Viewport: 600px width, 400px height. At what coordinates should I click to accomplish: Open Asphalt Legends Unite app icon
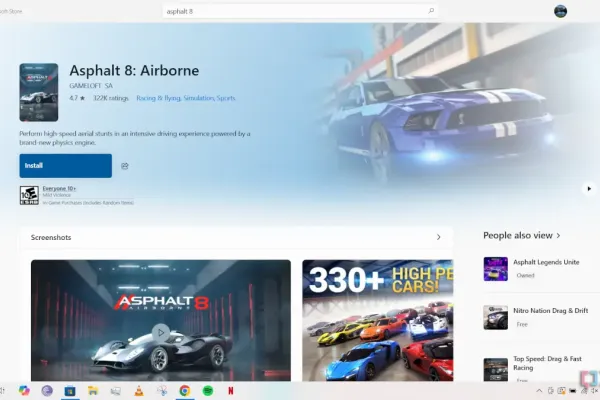point(496,269)
